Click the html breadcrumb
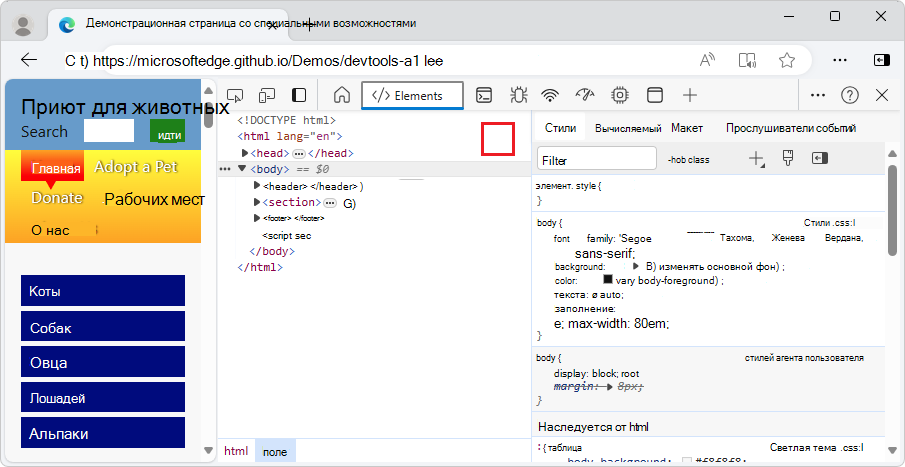This screenshot has width=905, height=467. 236,451
